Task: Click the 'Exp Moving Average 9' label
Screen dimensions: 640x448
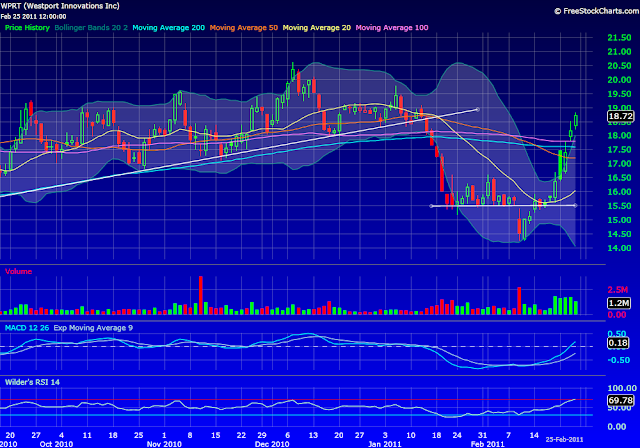Action: (93, 328)
